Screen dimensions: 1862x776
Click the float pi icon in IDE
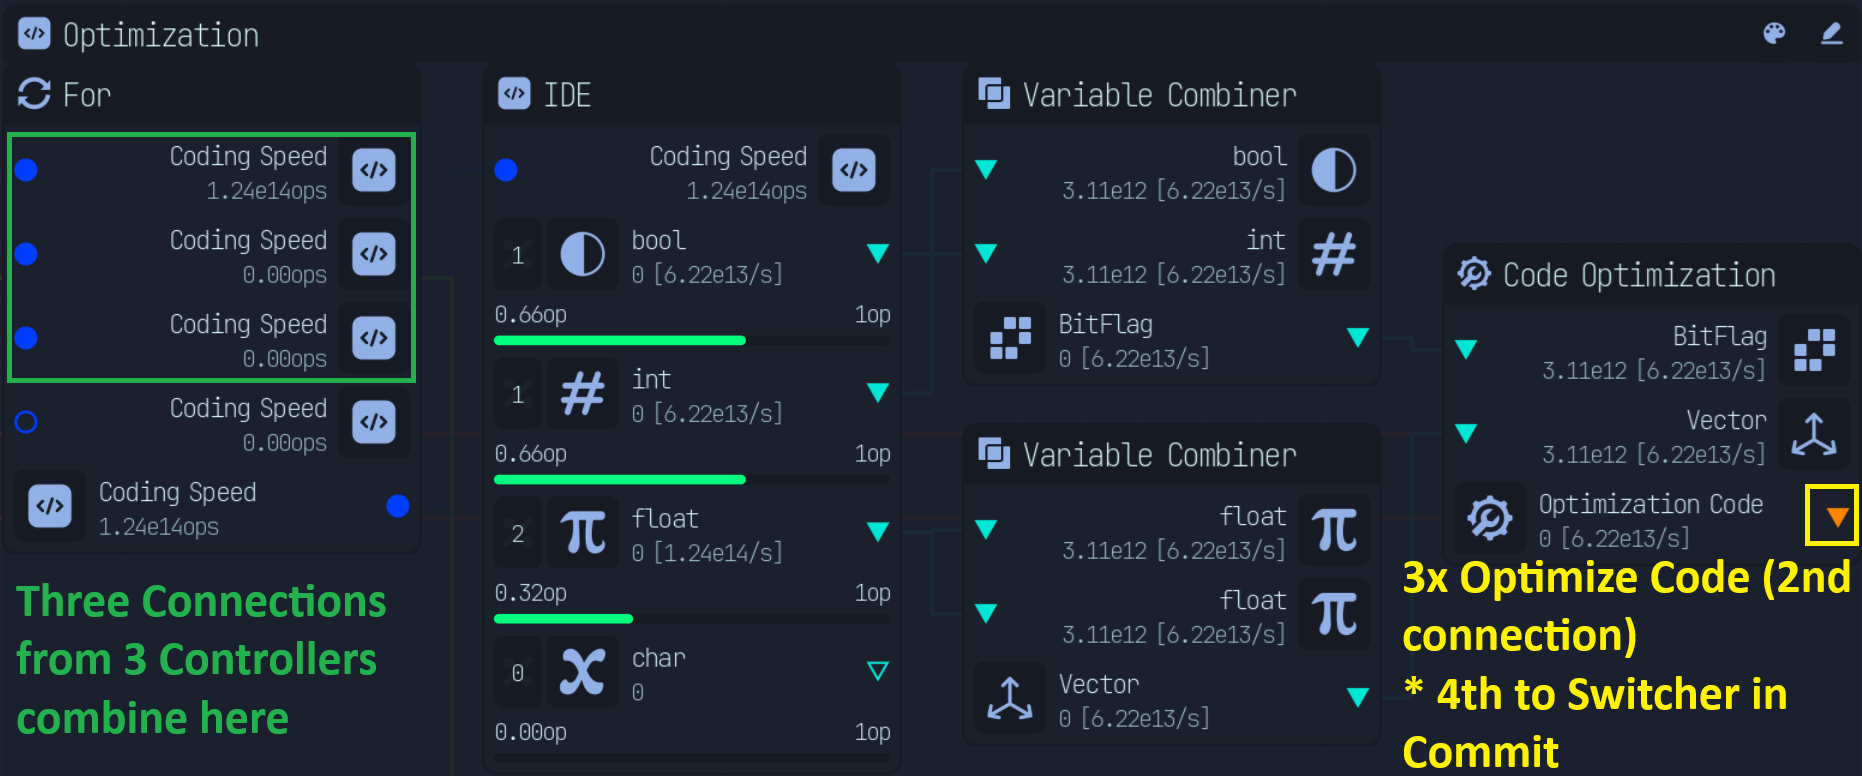tap(582, 533)
